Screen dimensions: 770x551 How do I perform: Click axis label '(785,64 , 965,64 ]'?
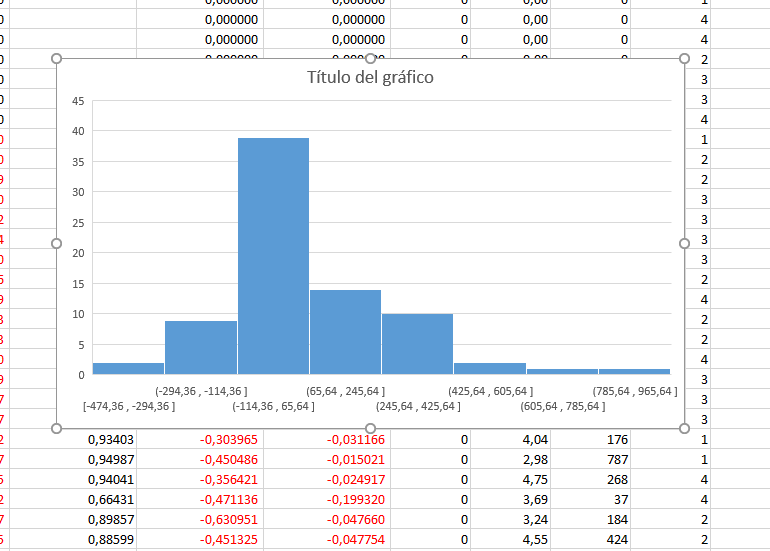click(635, 391)
